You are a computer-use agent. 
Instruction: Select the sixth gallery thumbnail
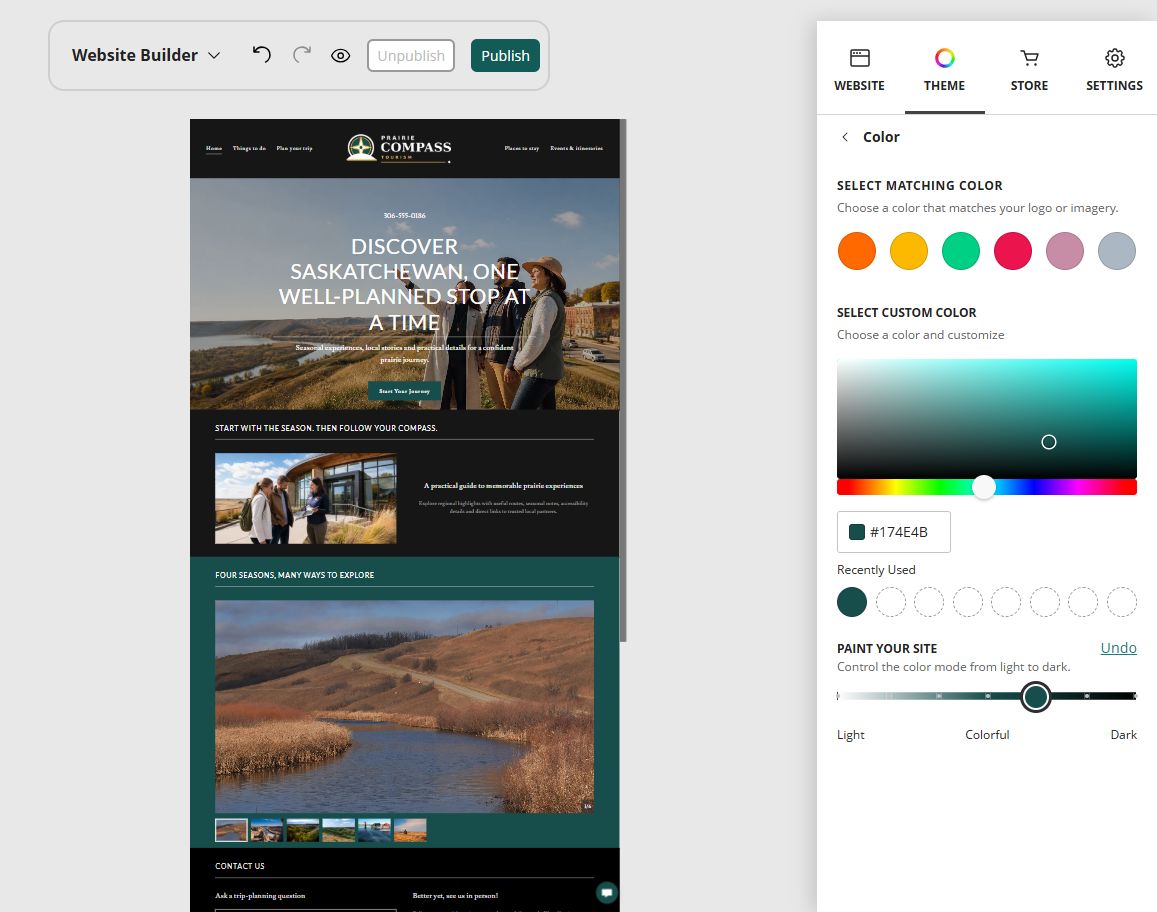410,830
